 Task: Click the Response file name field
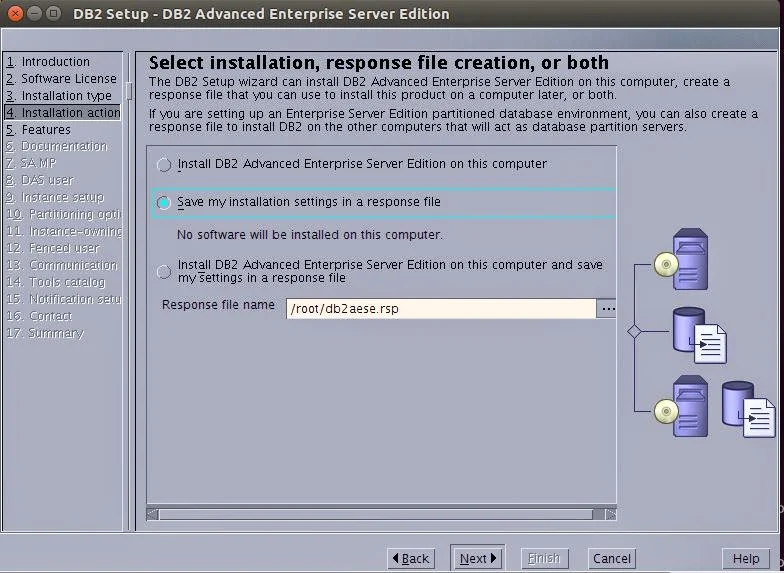441,308
